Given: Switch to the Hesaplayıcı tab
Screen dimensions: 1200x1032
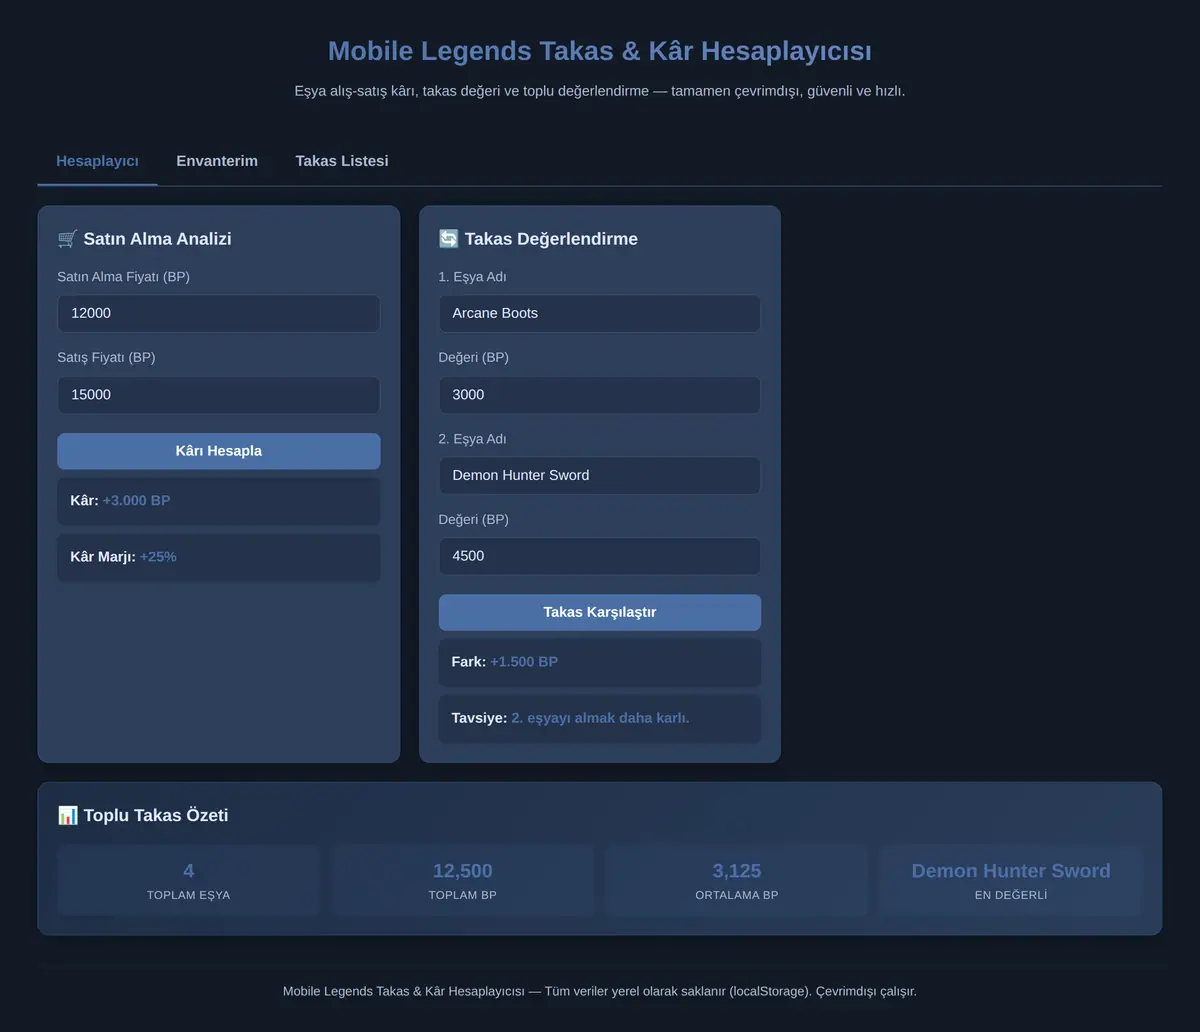Looking at the screenshot, I should [97, 161].
